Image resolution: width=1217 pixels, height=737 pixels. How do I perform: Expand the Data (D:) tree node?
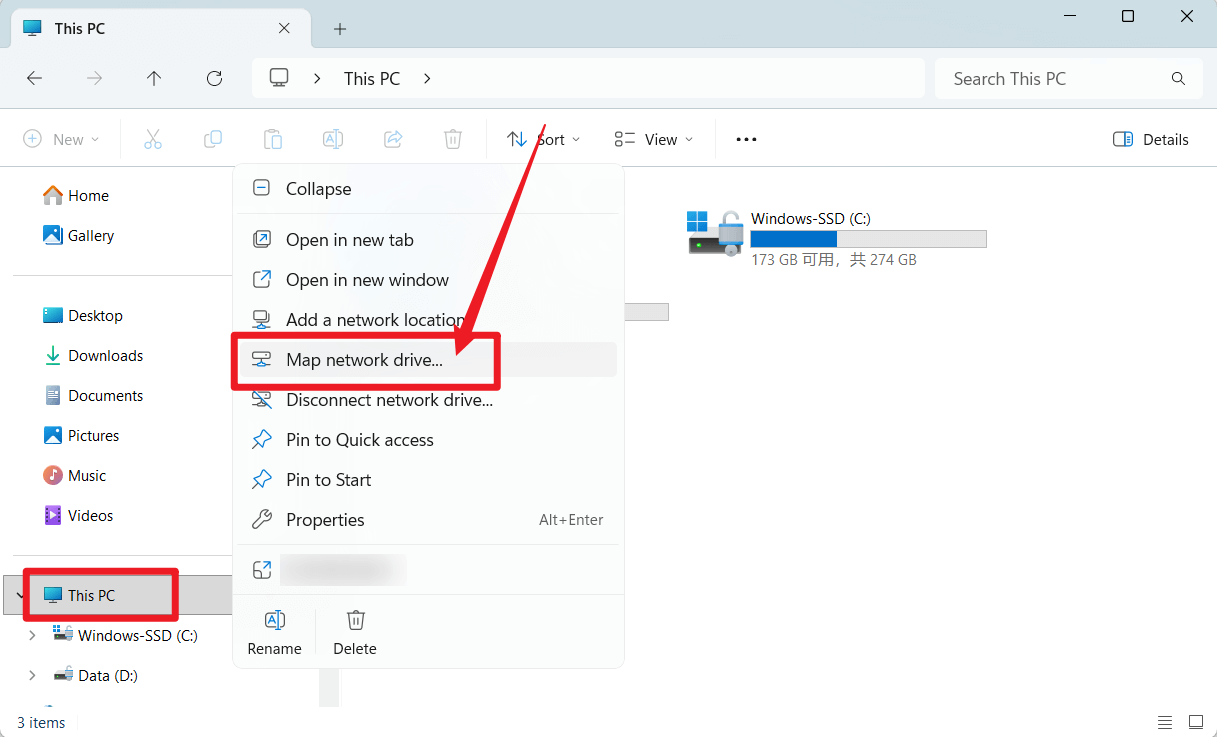pos(32,675)
